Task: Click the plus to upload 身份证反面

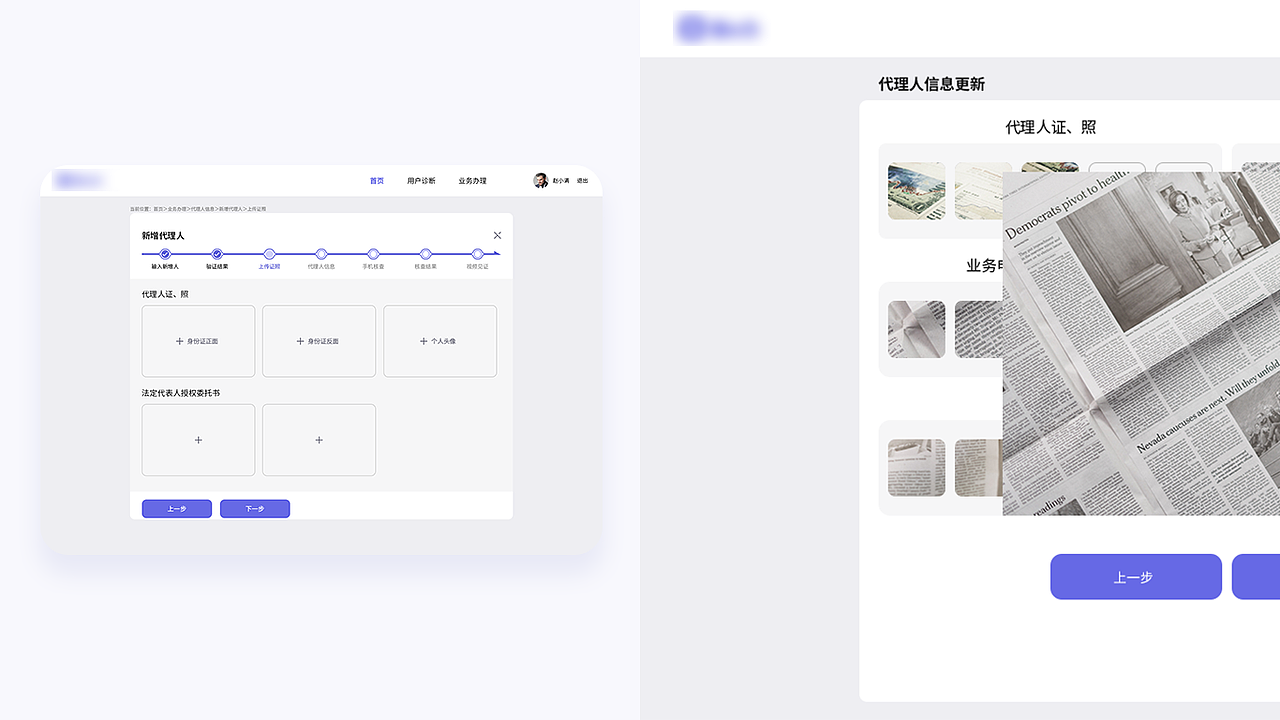Action: (x=319, y=341)
